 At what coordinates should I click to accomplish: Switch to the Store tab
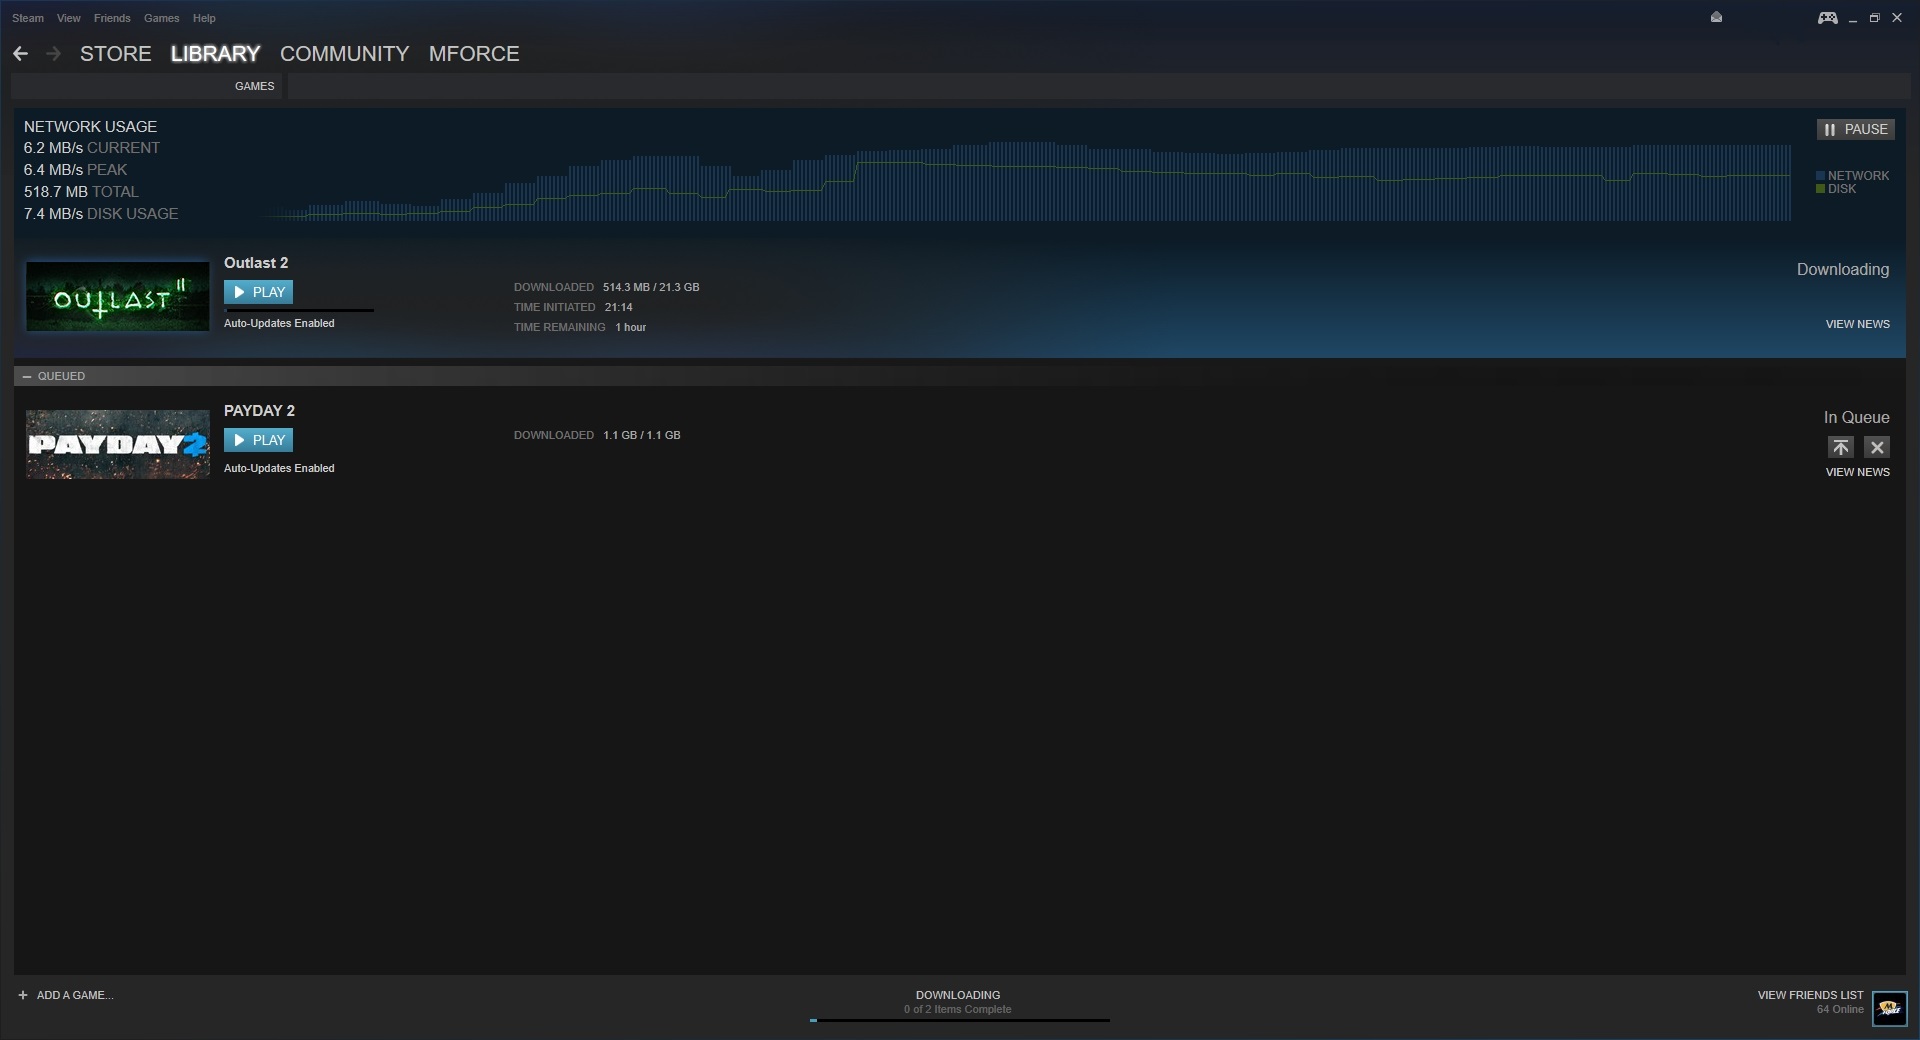click(x=116, y=54)
